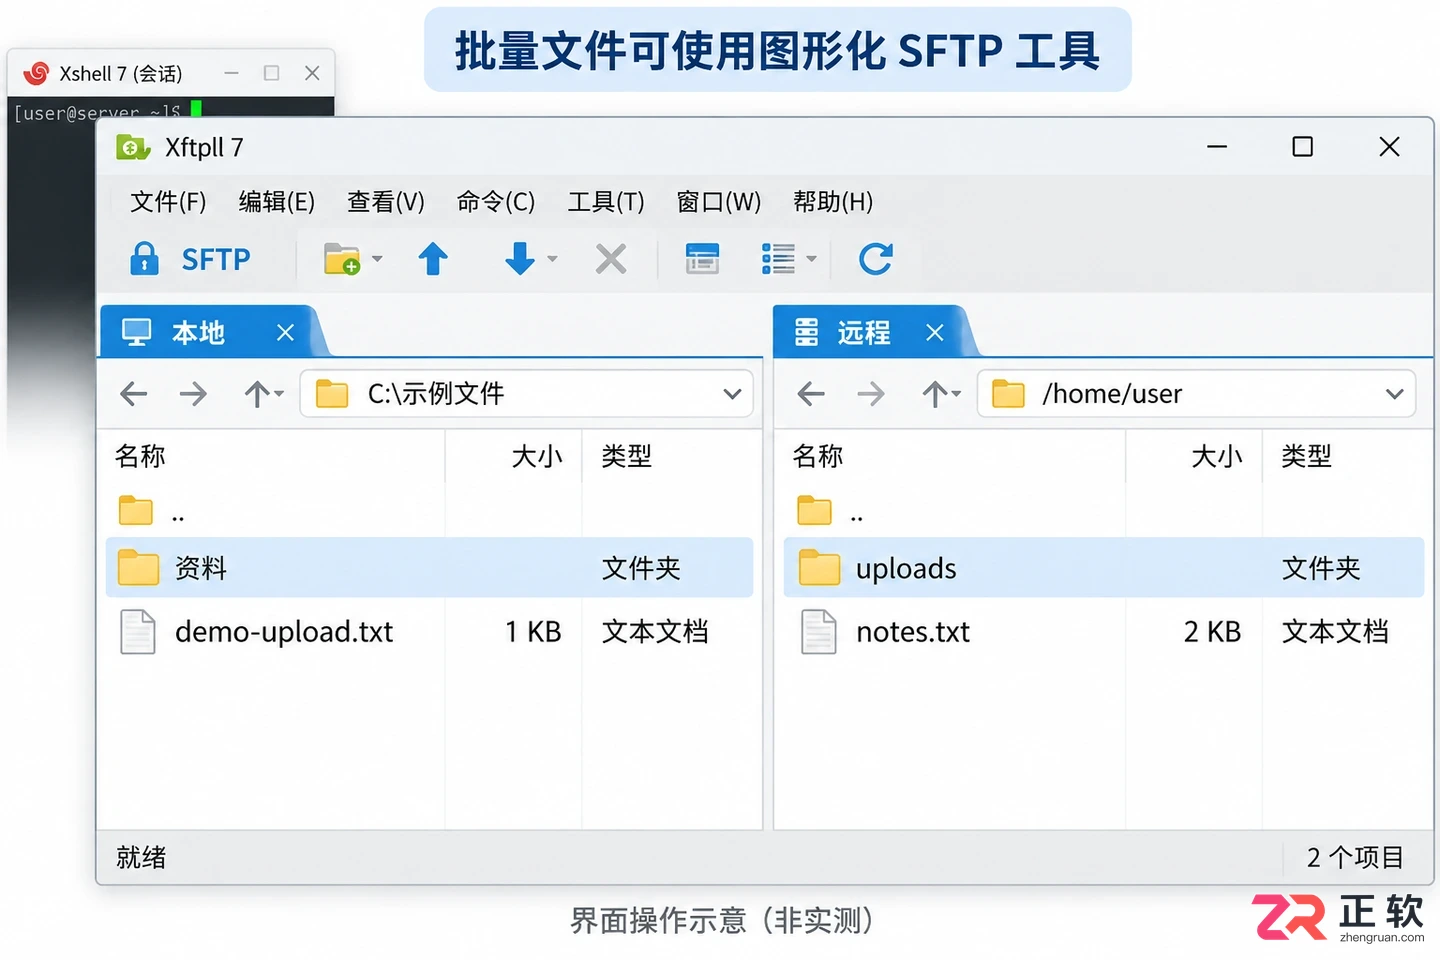Screen dimensions: 1440x960
Task: Click the notes.txt file icon
Action: pos(819,632)
